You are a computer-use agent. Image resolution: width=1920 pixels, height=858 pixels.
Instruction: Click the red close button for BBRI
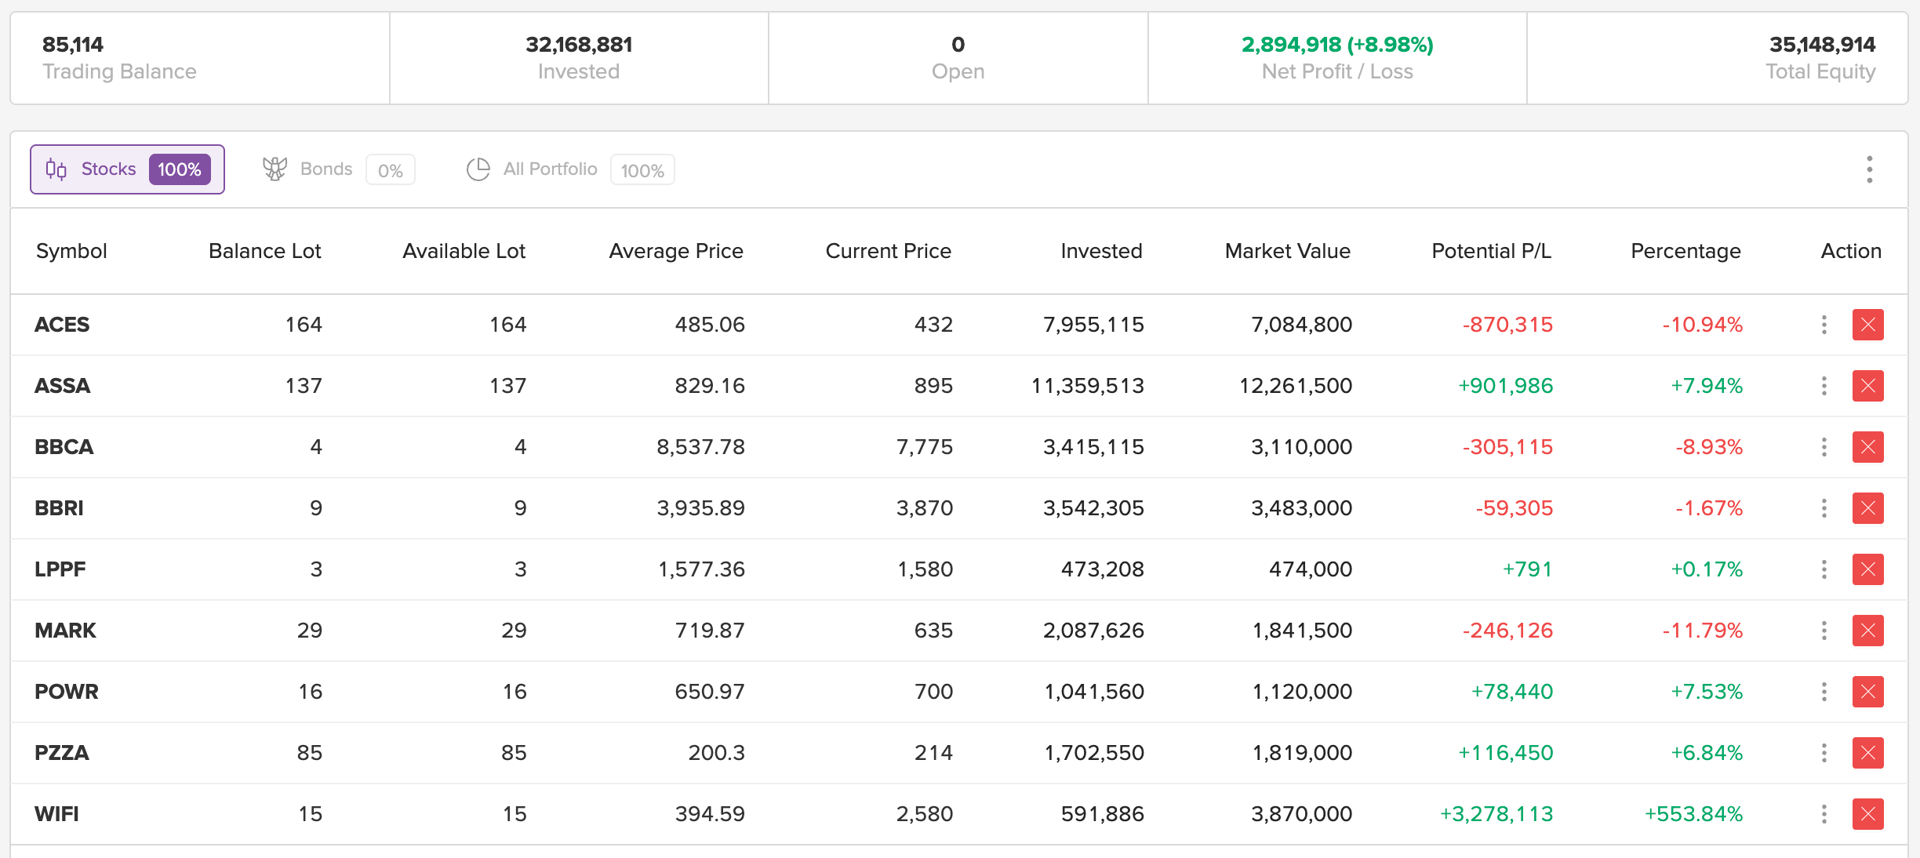point(1867,508)
